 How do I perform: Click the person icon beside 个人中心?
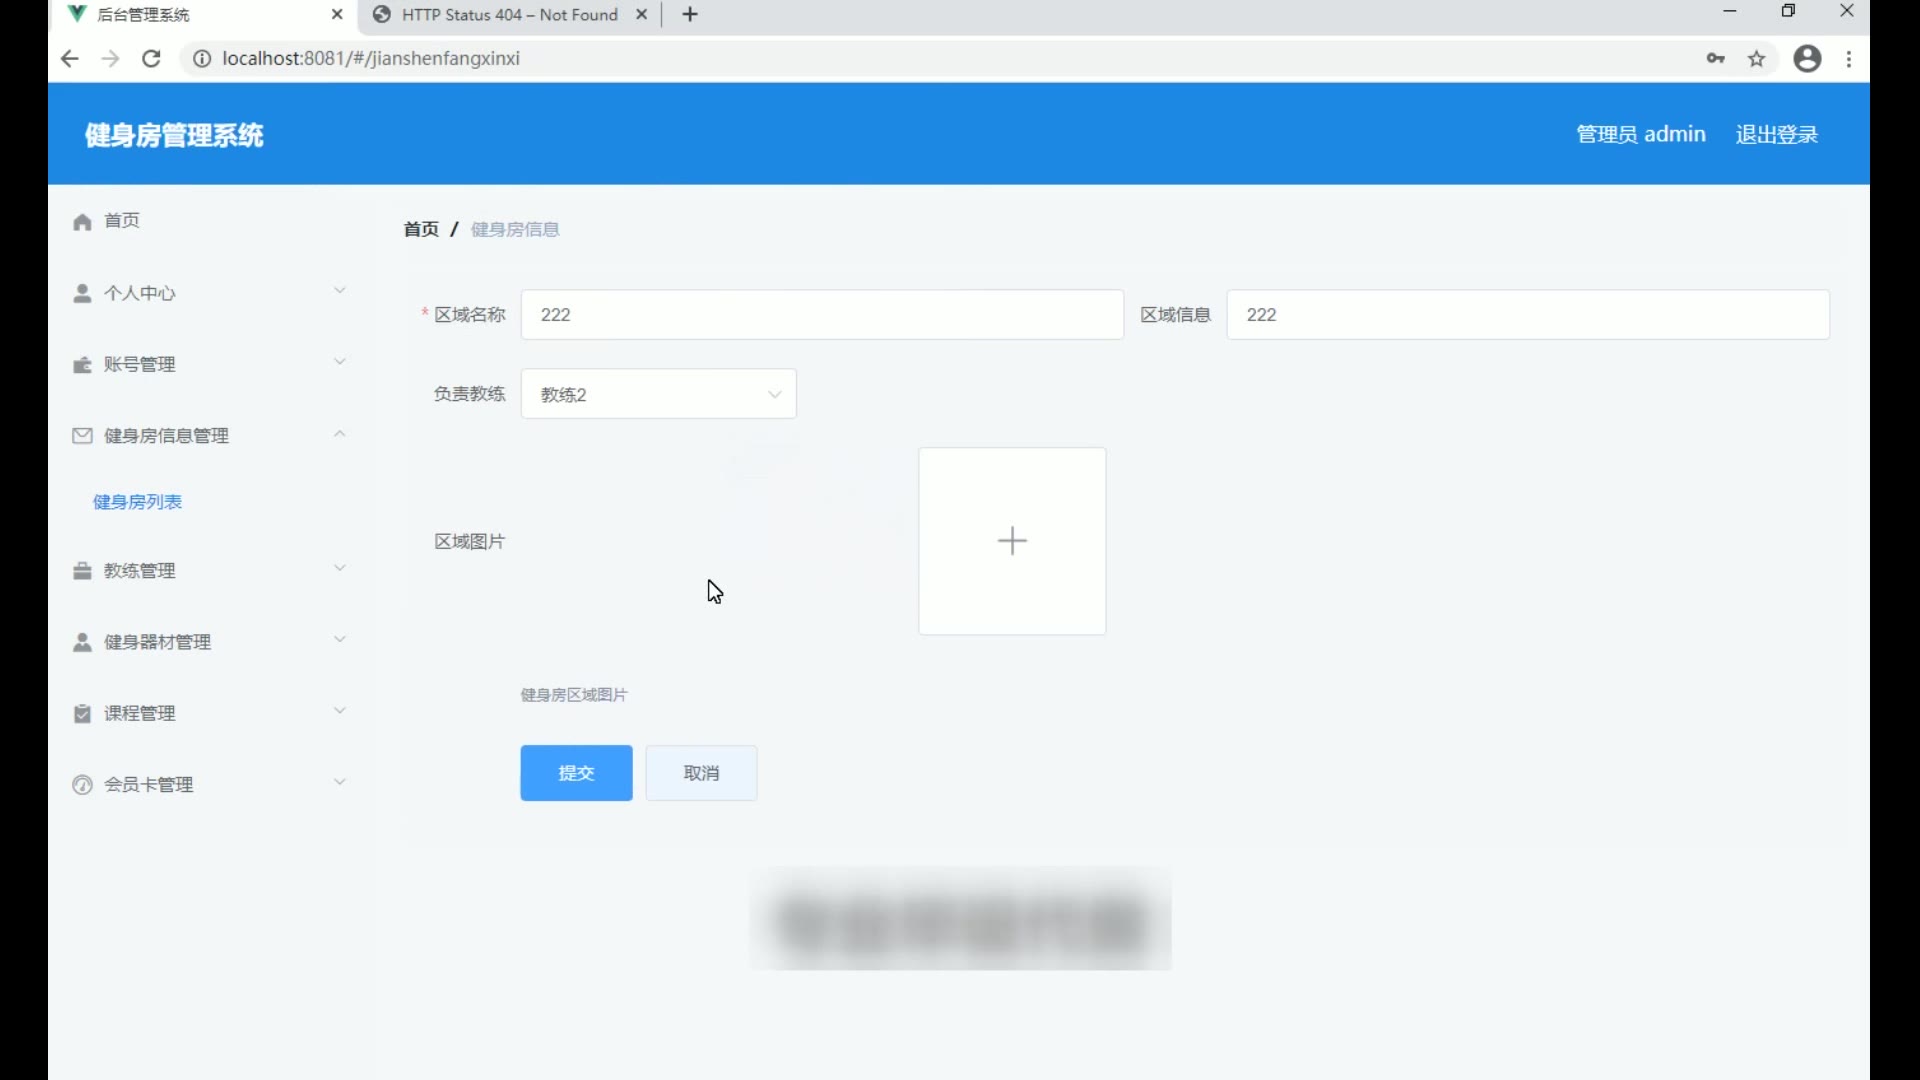pos(82,293)
